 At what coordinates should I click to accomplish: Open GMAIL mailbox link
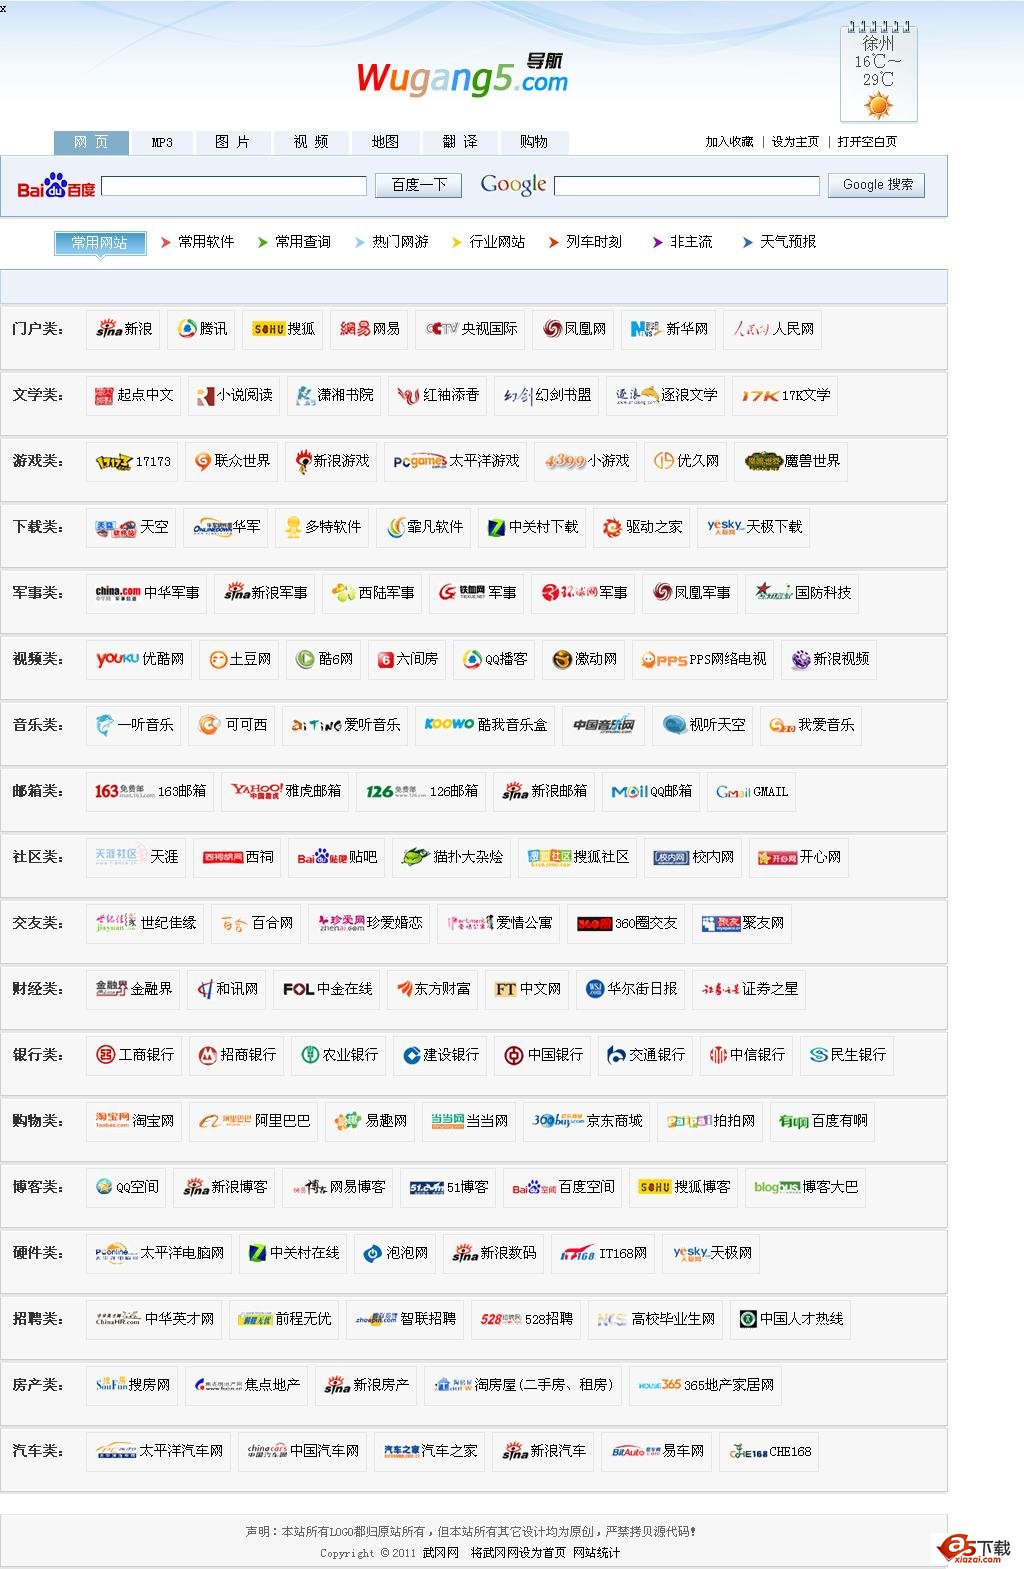click(x=751, y=791)
